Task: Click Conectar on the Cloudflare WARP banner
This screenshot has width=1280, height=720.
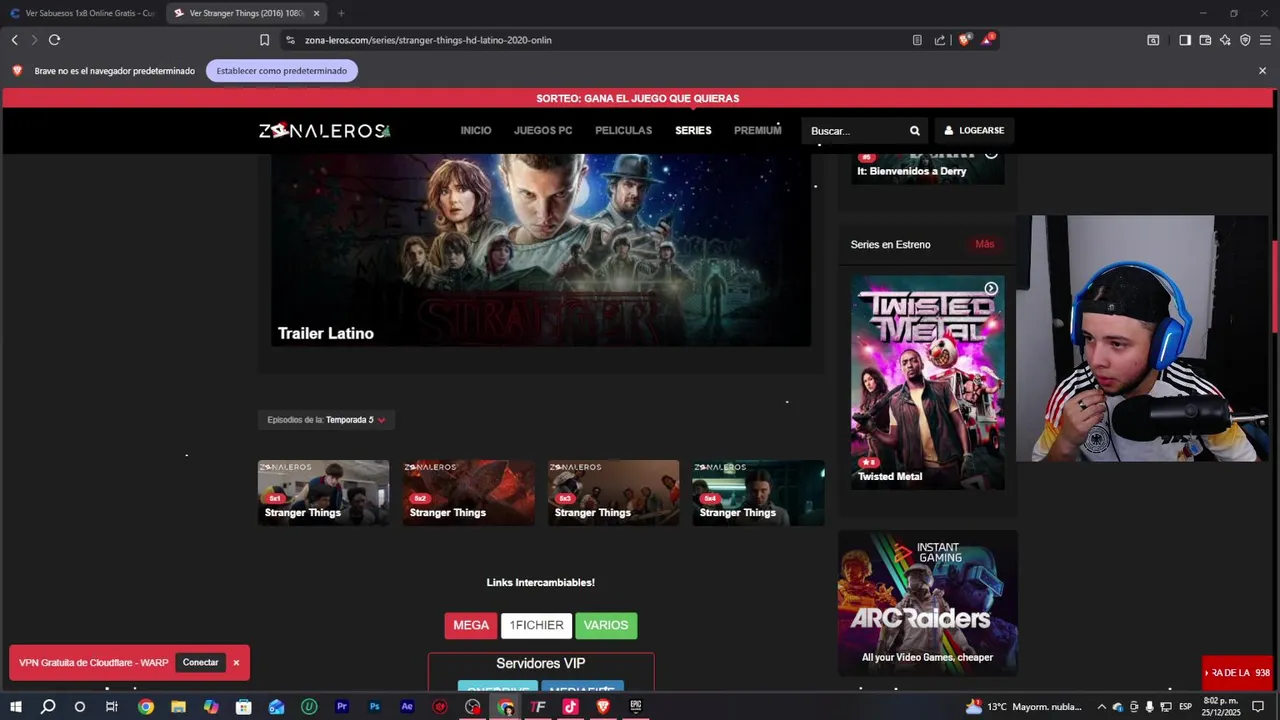Action: tap(200, 663)
